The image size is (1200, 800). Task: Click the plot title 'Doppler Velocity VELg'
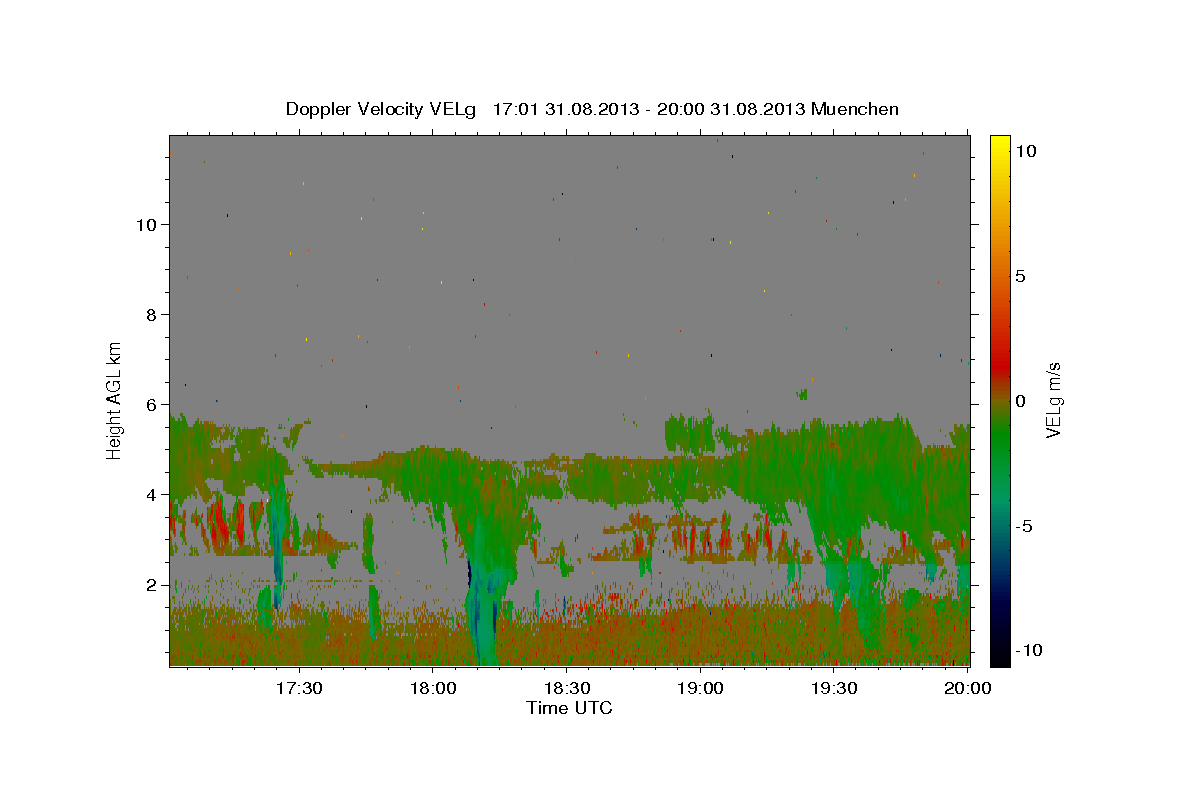click(382, 109)
